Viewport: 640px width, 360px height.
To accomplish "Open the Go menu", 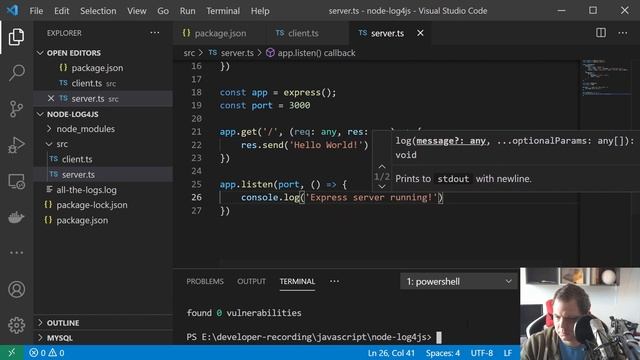I will (x=163, y=11).
